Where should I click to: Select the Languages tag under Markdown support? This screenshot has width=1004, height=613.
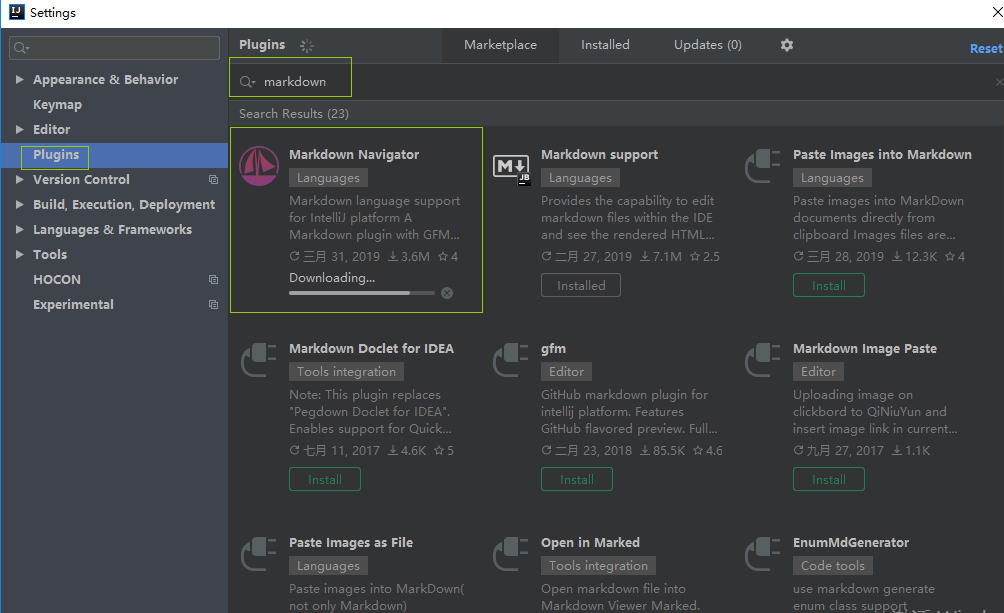[x=580, y=177]
